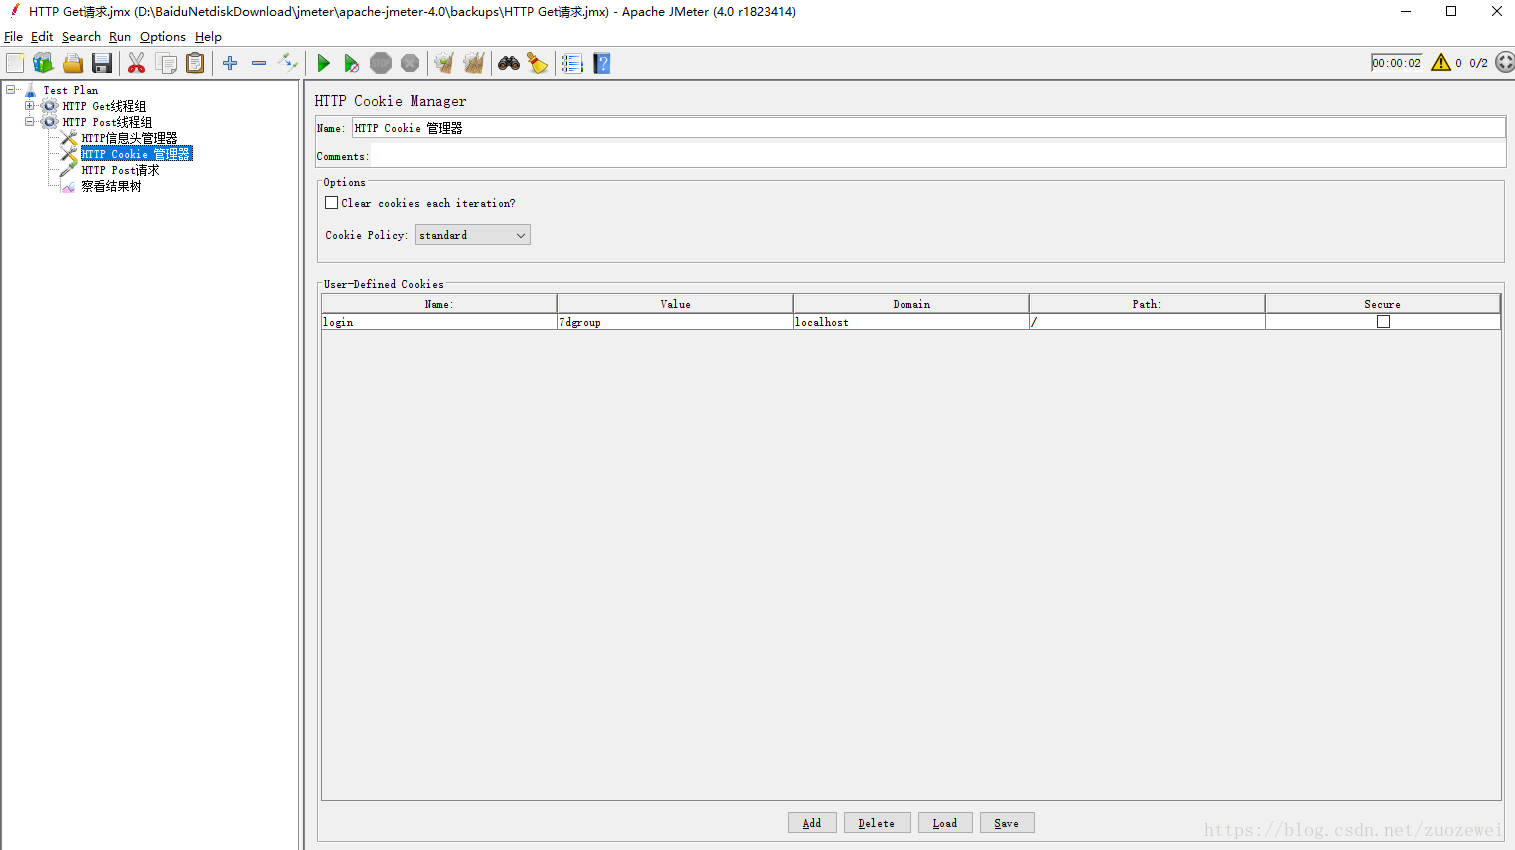Click the Domain column header
Screen dimensions: 1515x850
(911, 304)
